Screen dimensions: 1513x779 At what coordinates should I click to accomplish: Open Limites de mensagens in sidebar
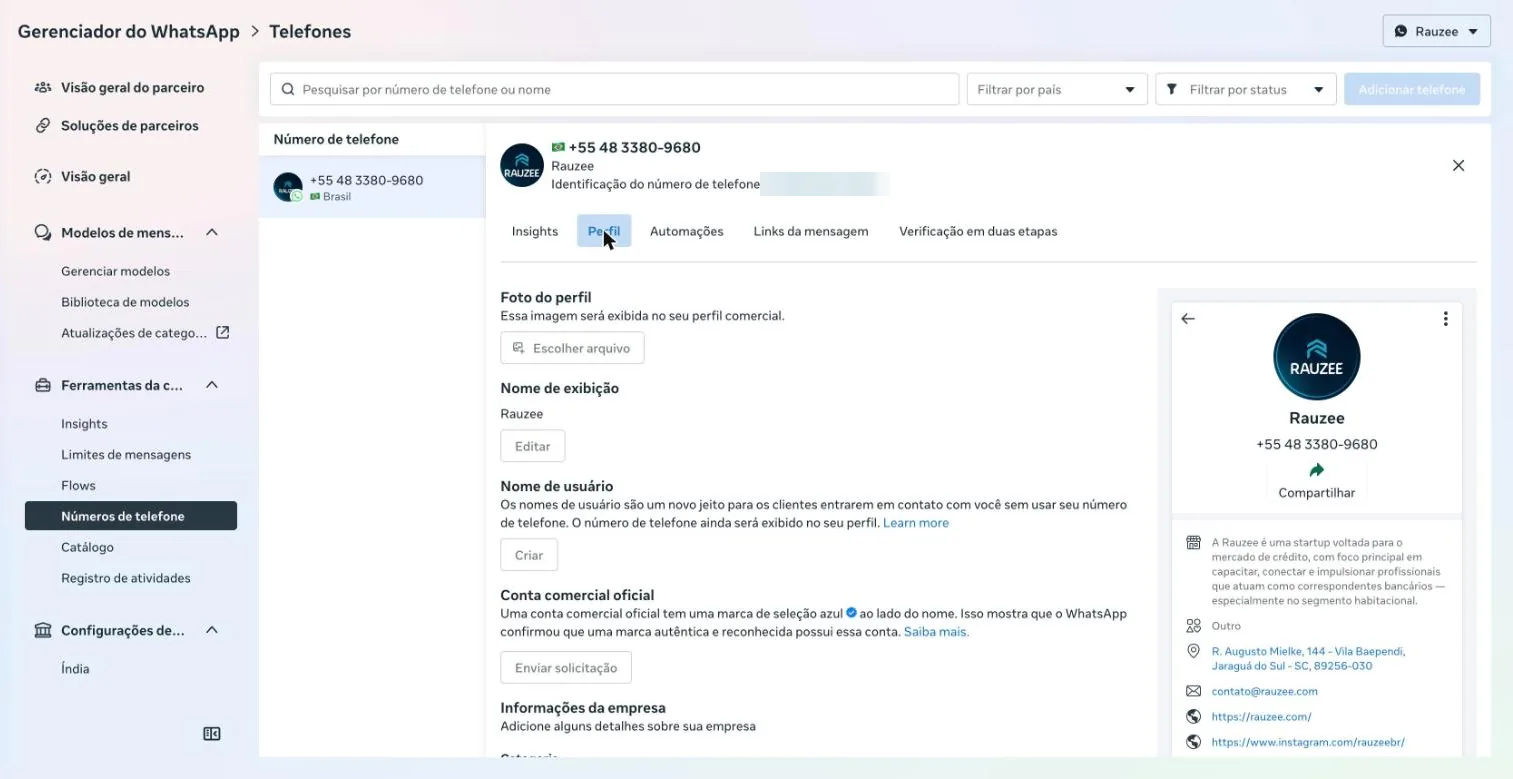[126, 455]
